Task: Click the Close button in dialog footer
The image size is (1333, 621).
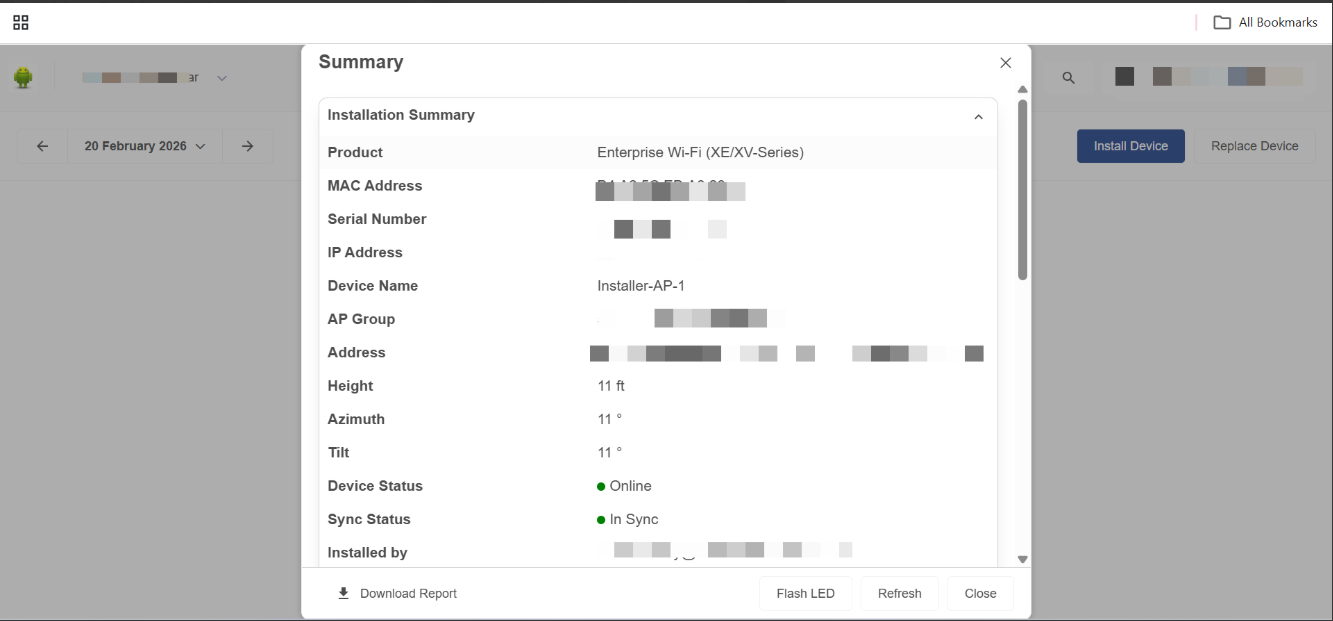Action: [980, 593]
